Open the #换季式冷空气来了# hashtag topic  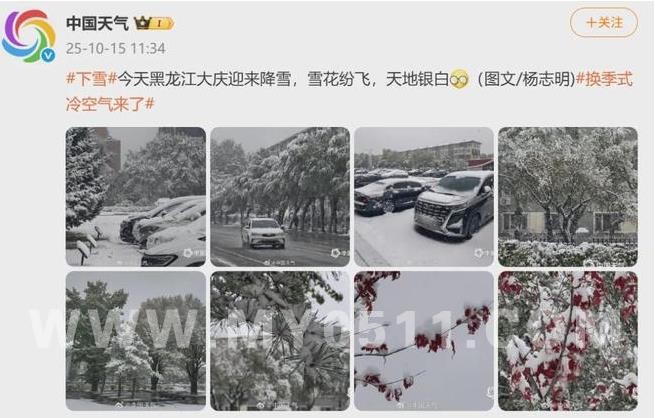click(x=349, y=91)
